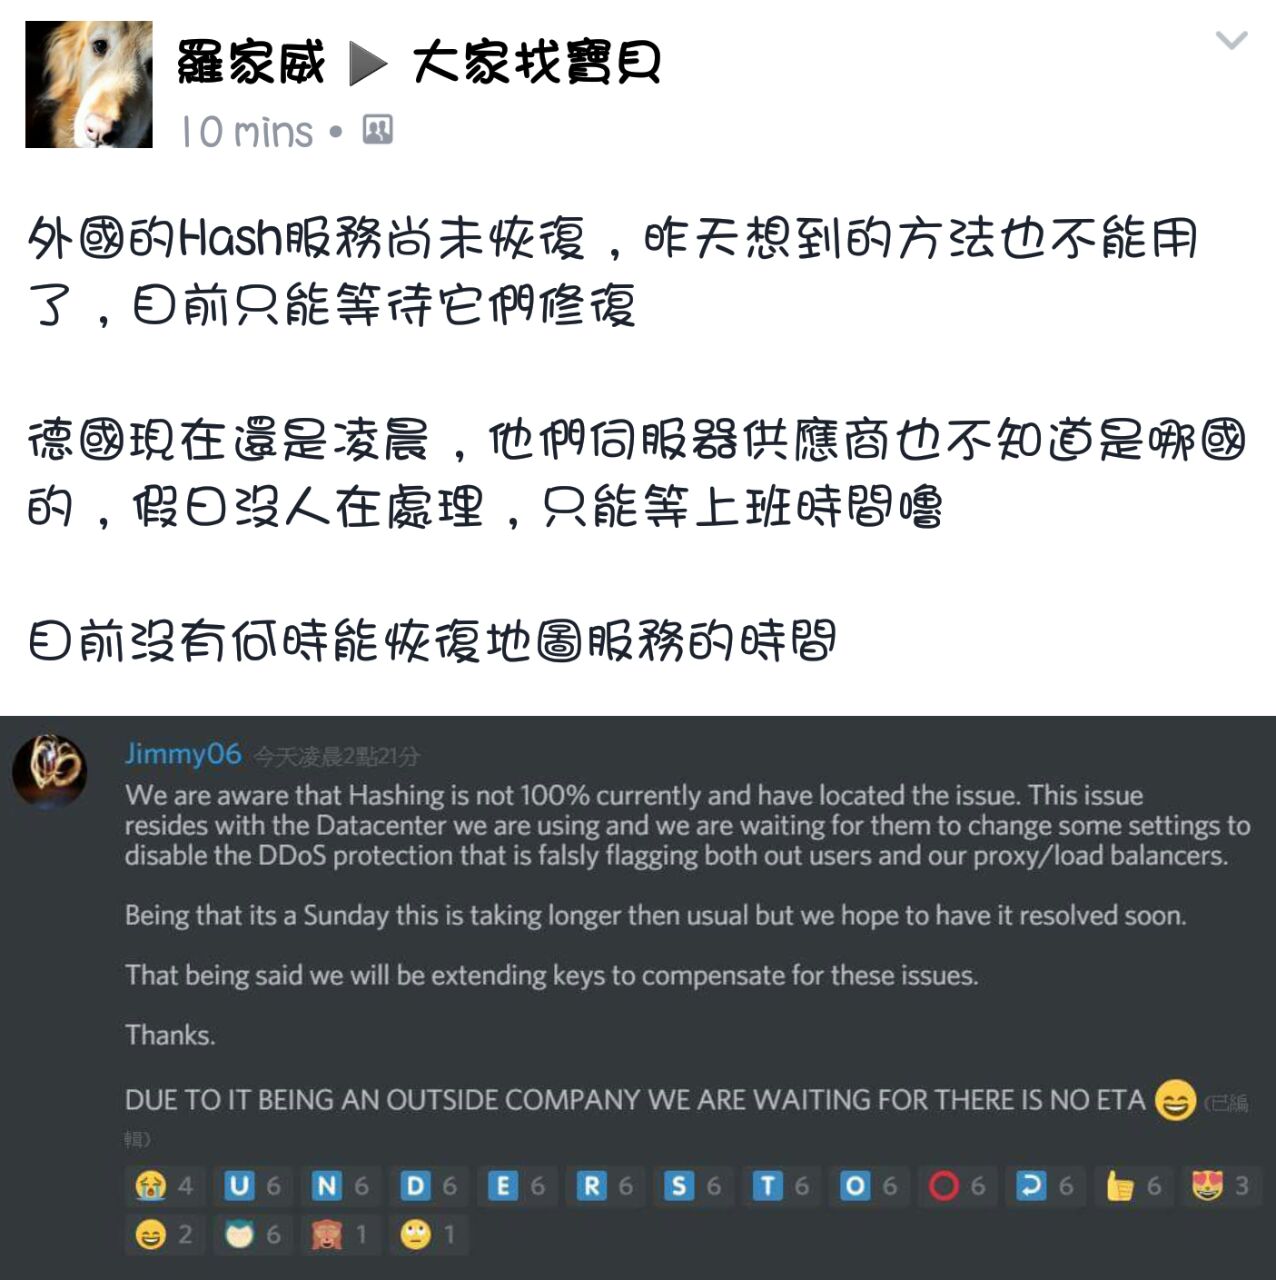1276x1280 pixels.
Task: Open 羅家威's golden dog profile picture
Action: pos(89,85)
